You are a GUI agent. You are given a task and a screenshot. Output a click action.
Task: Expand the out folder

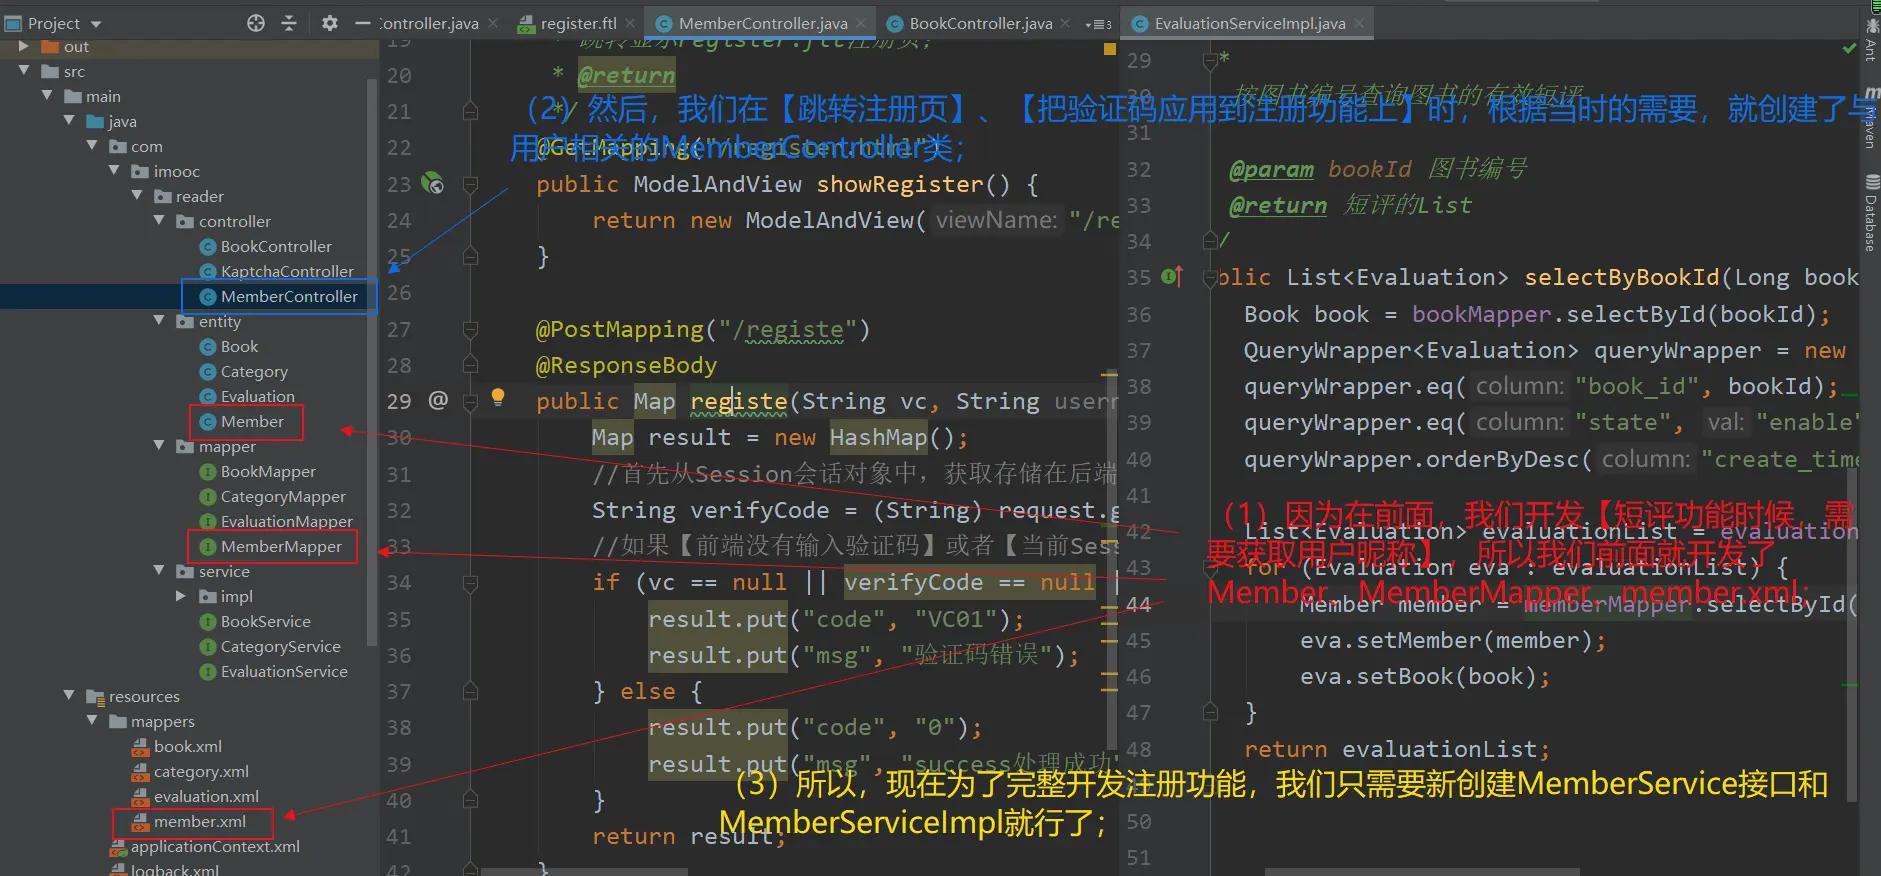click(24, 47)
